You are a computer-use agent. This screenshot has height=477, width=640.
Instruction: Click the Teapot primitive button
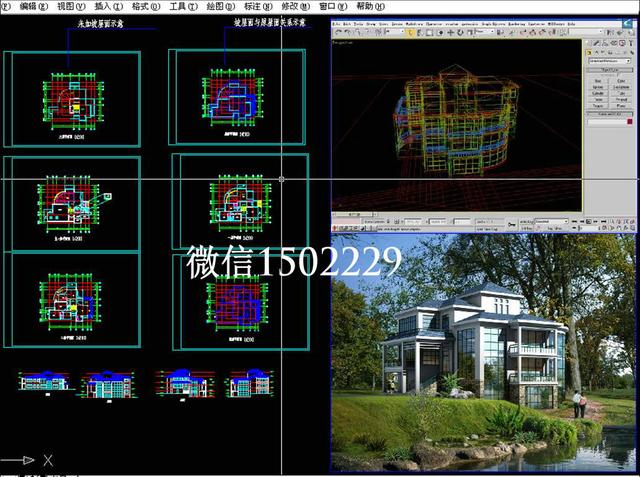point(598,105)
